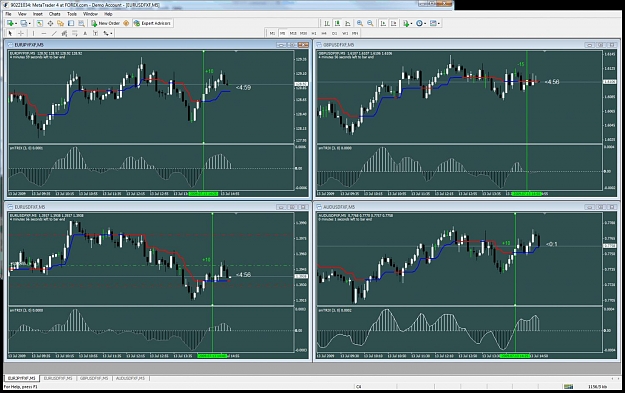This screenshot has height=393, width=625.
Task: Switch to the AUDUSDFXF,M5 bottom tab
Action: click(x=130, y=378)
